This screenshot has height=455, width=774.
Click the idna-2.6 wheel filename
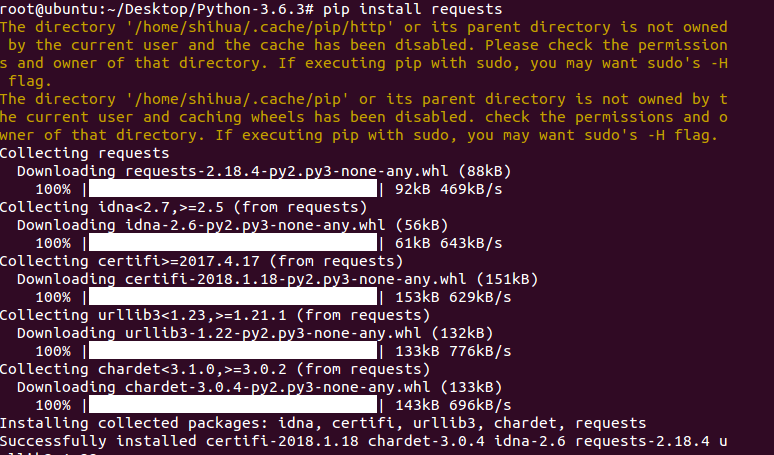tap(255, 225)
